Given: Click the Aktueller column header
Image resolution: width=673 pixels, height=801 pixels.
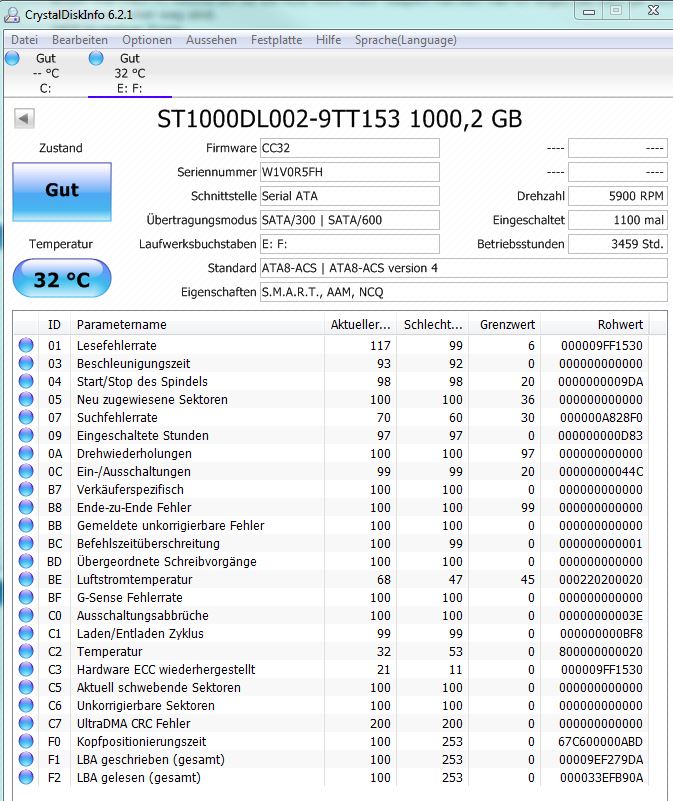Looking at the screenshot, I should [x=360, y=324].
